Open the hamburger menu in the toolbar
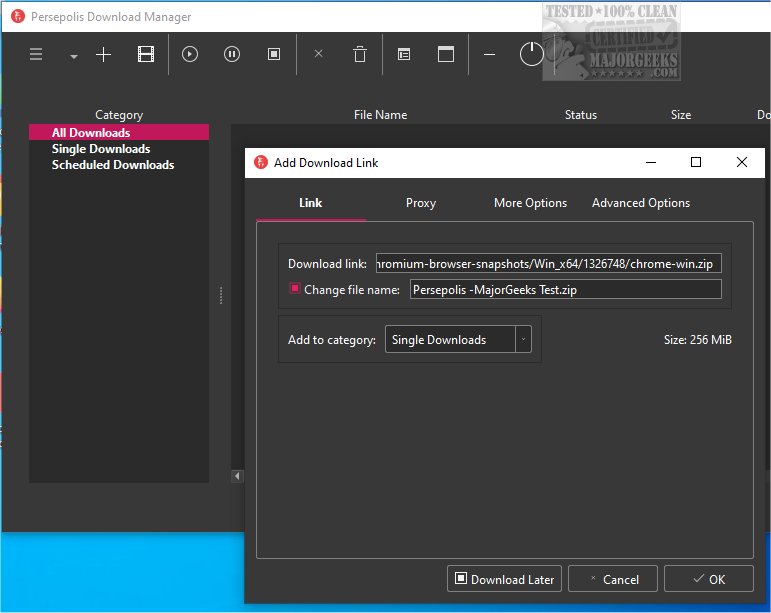Screen dimensions: 771x613 [x=36, y=55]
